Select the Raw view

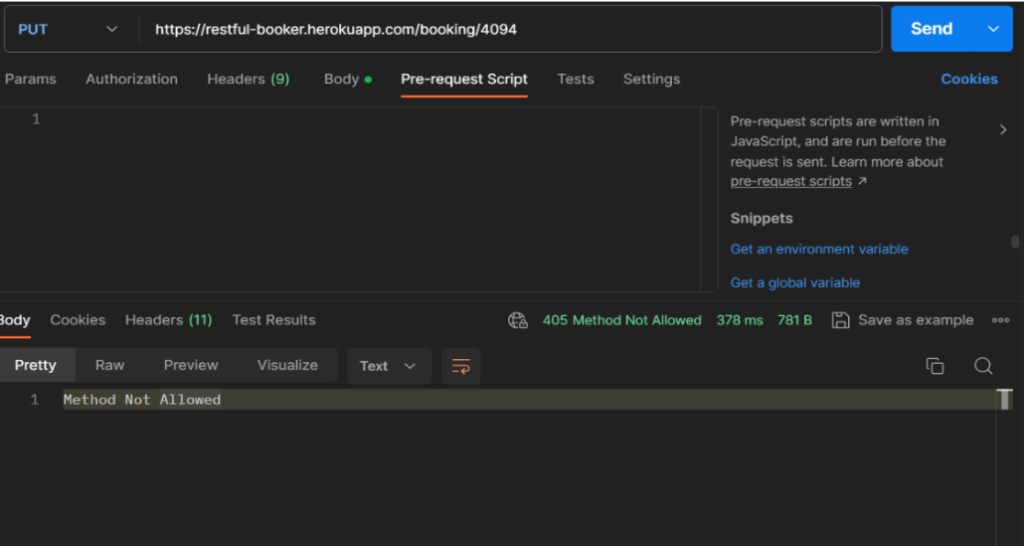click(110, 365)
